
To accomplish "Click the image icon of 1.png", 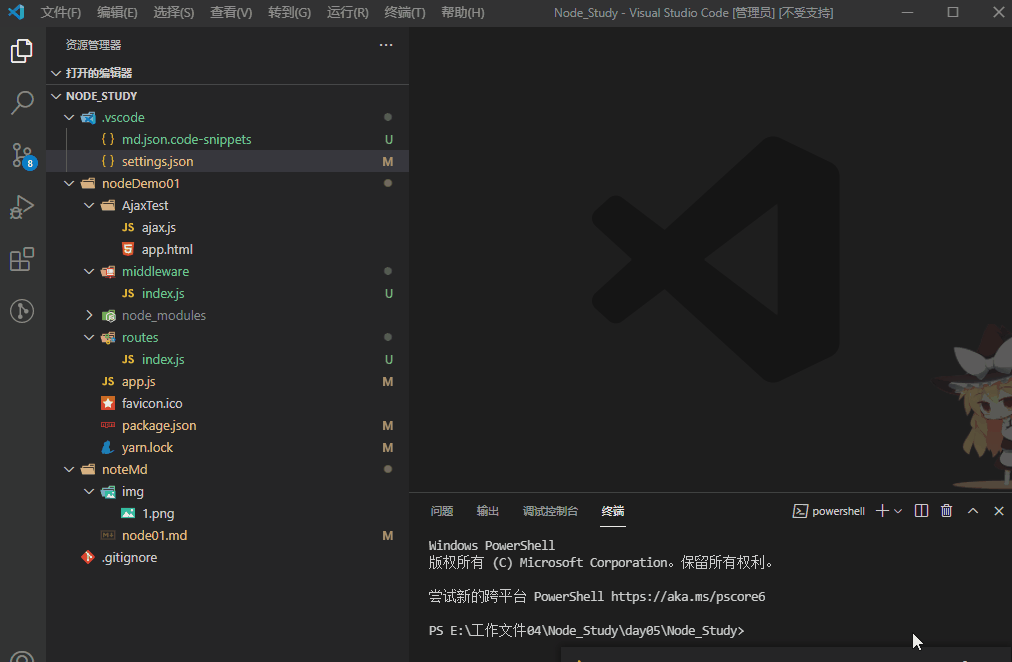I will point(128,514).
